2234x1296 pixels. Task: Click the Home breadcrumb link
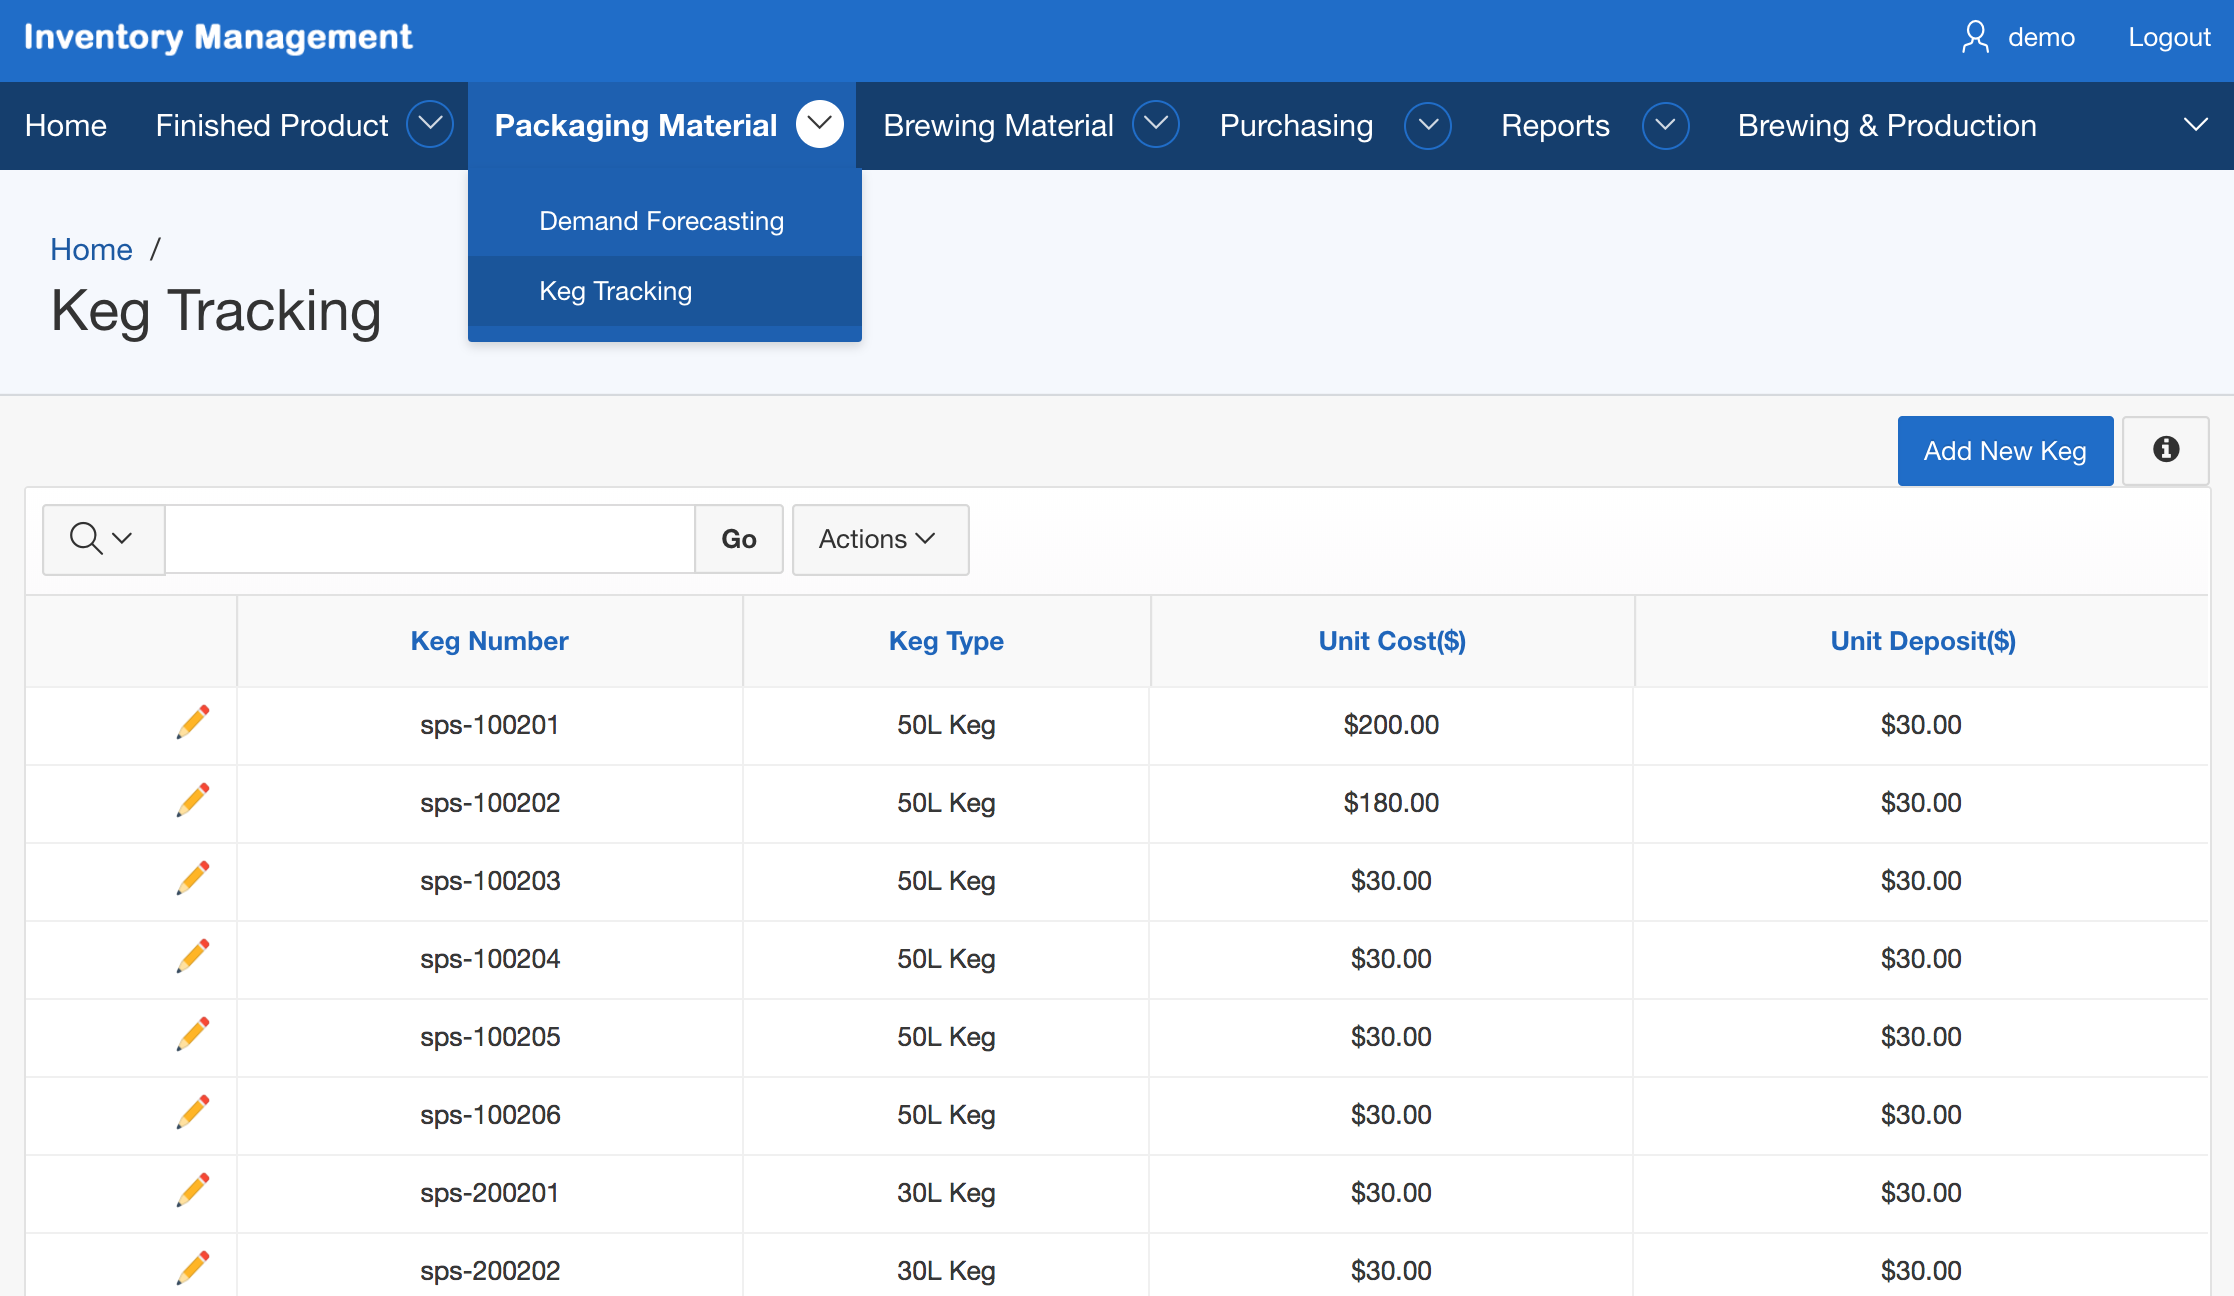(91, 249)
